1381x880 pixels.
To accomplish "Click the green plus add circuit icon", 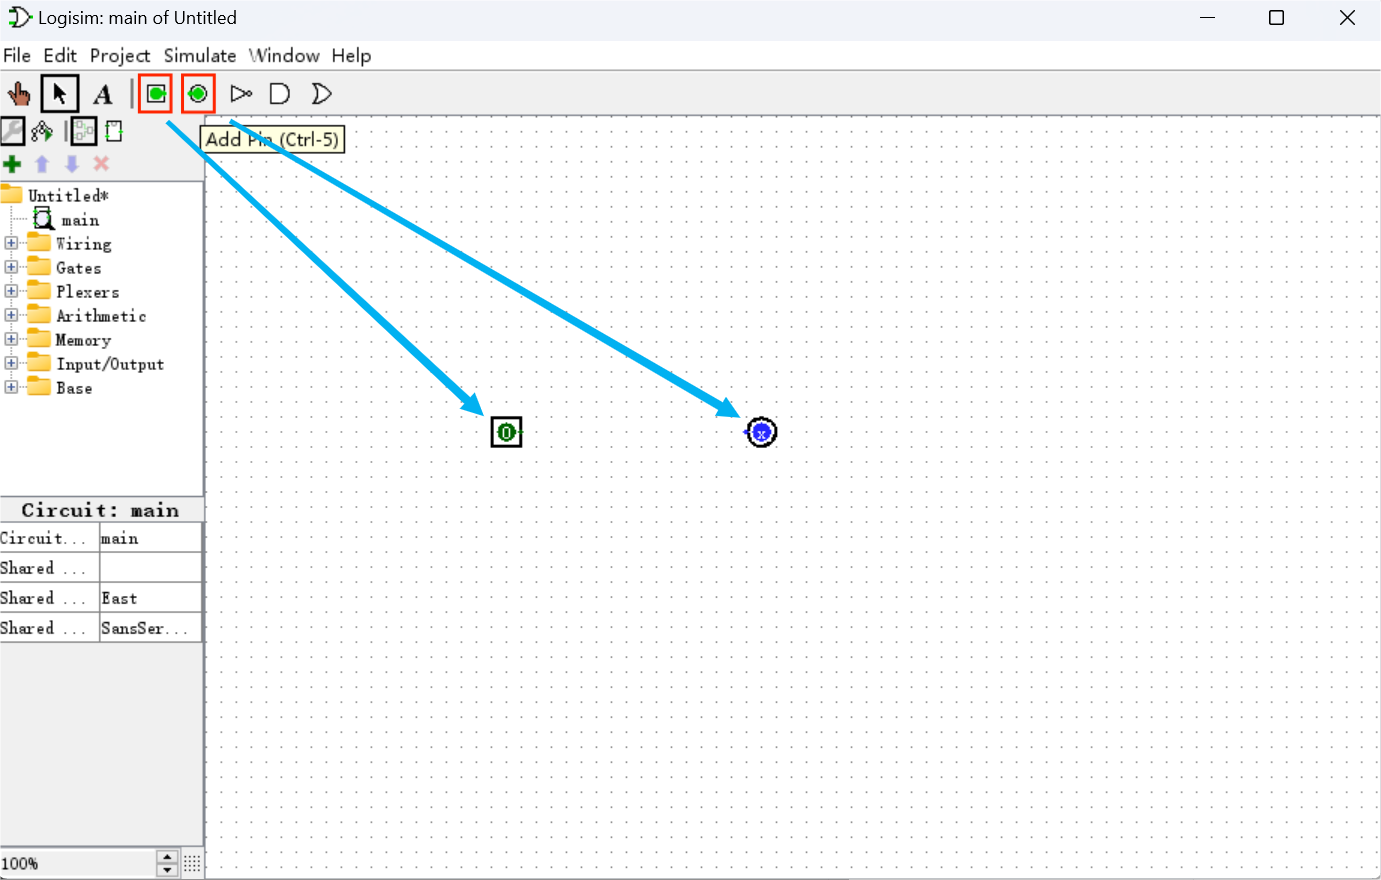I will 12,164.
